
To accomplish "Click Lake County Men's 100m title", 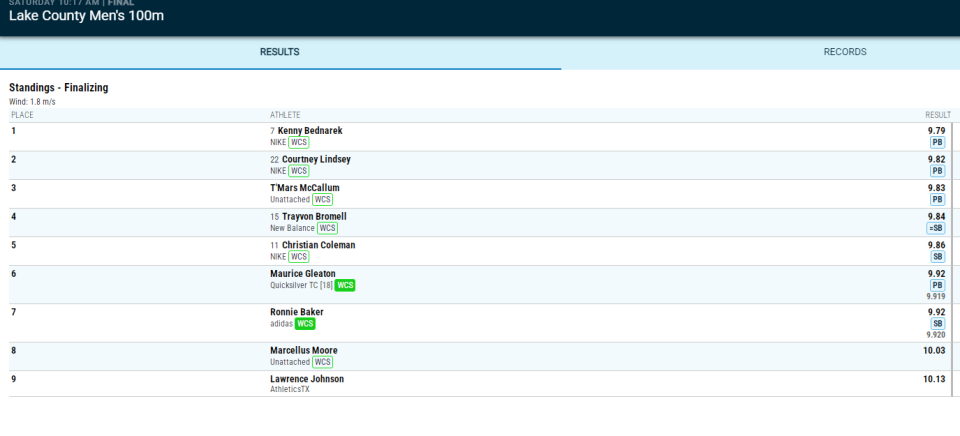I will point(86,16).
